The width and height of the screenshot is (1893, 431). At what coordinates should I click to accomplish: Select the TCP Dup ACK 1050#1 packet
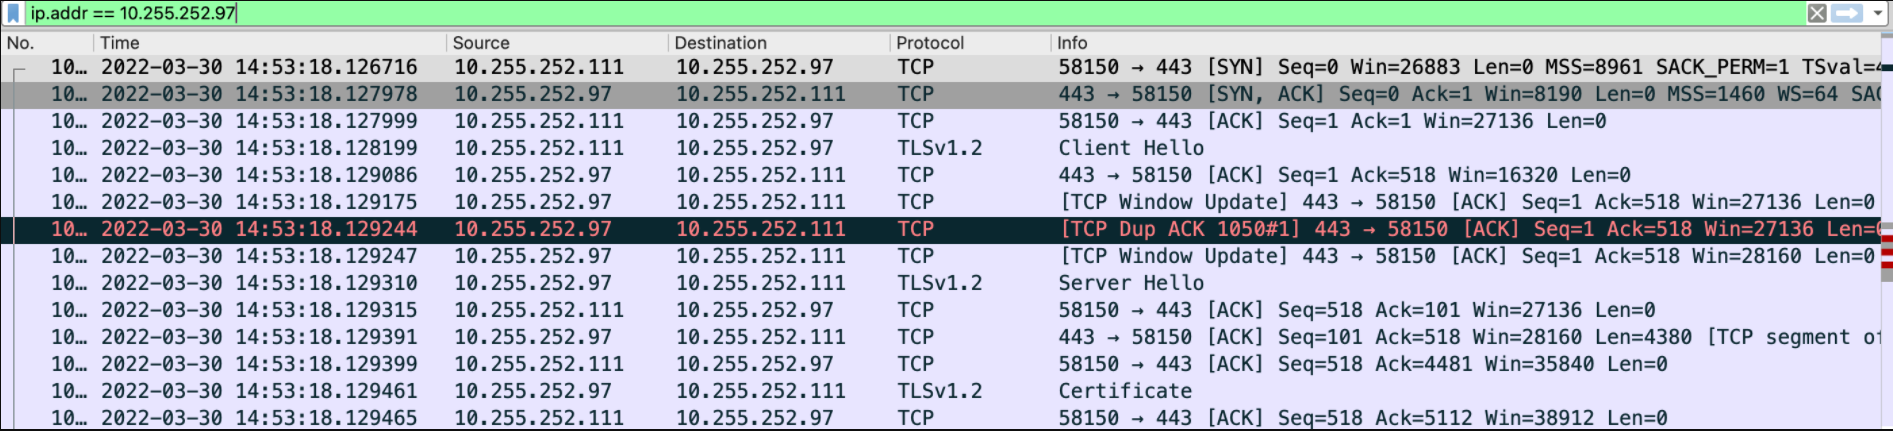coord(940,229)
